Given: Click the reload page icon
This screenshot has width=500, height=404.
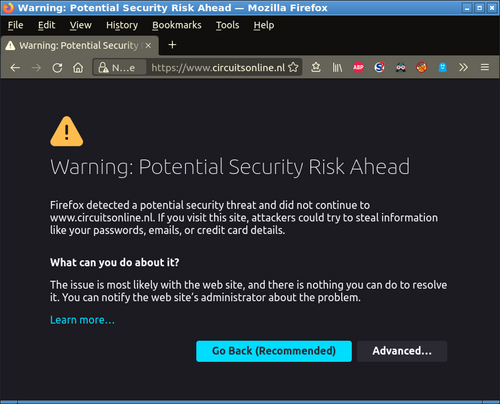Looking at the screenshot, I should click(57, 68).
